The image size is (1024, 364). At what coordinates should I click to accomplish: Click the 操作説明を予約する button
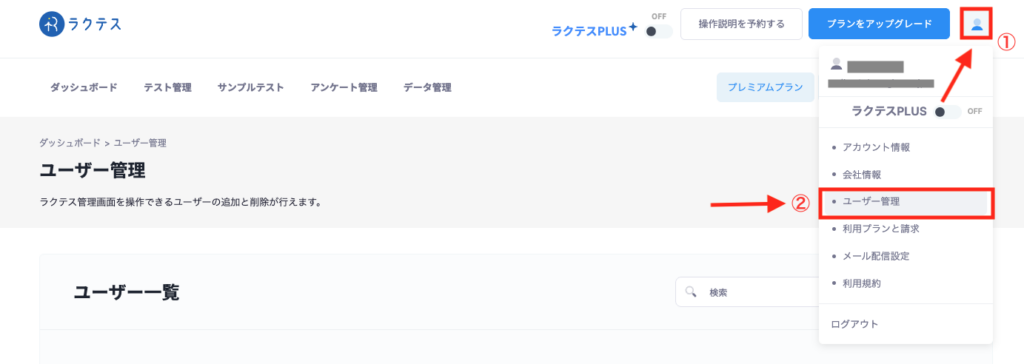[741, 24]
